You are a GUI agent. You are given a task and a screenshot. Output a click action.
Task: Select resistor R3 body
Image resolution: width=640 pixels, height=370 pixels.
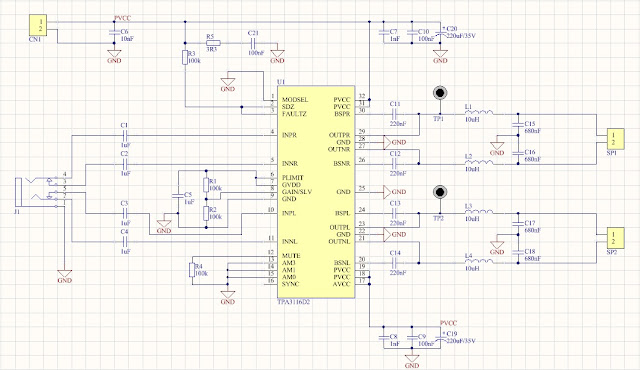[185, 57]
